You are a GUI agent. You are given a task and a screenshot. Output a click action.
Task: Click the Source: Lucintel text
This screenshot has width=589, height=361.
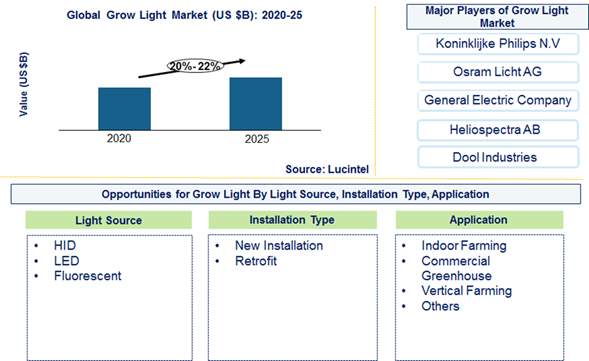tap(327, 169)
